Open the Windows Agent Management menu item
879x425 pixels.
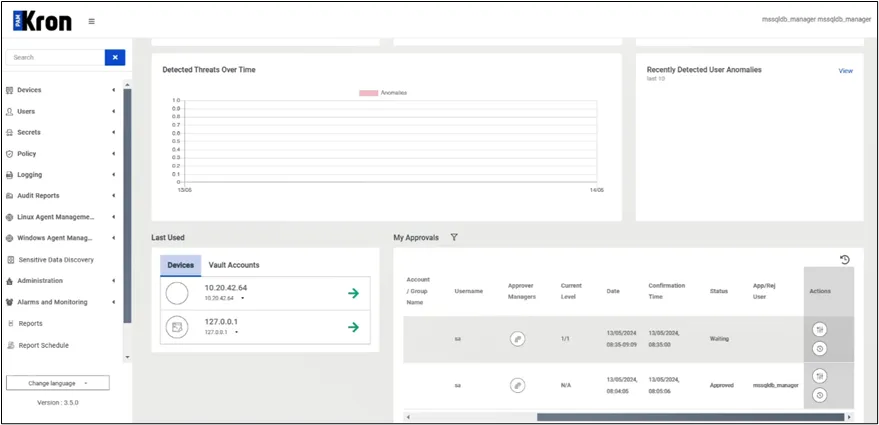coord(55,238)
